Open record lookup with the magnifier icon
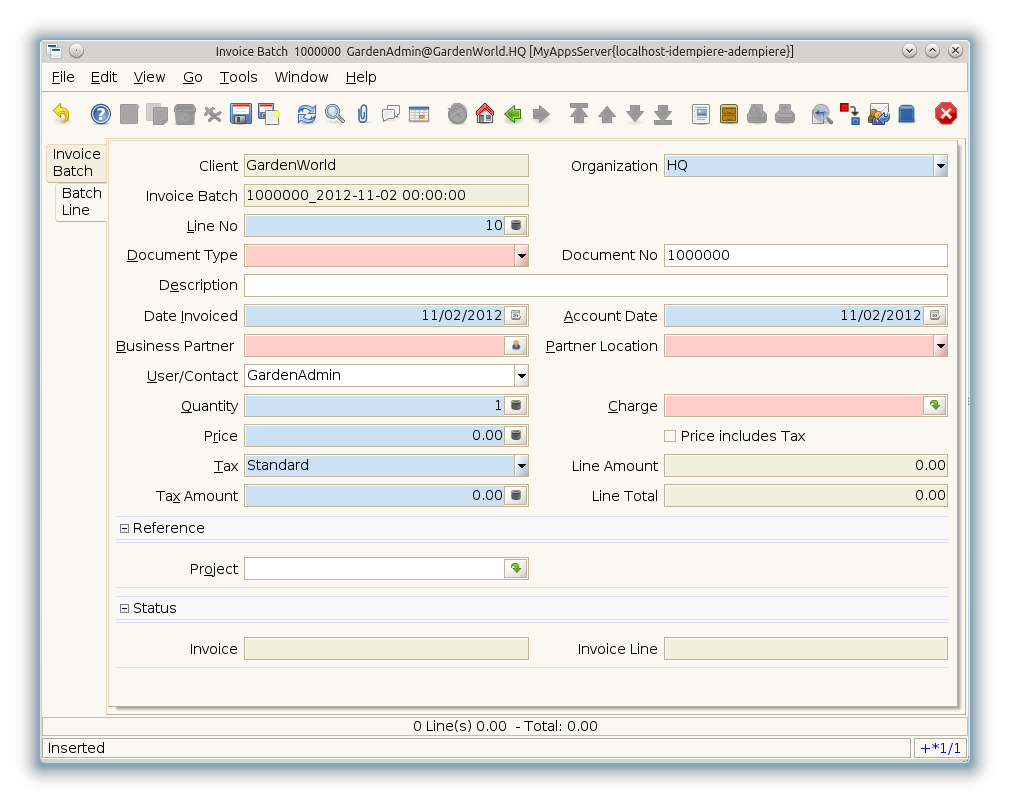Image resolution: width=1010 pixels, height=803 pixels. point(335,114)
